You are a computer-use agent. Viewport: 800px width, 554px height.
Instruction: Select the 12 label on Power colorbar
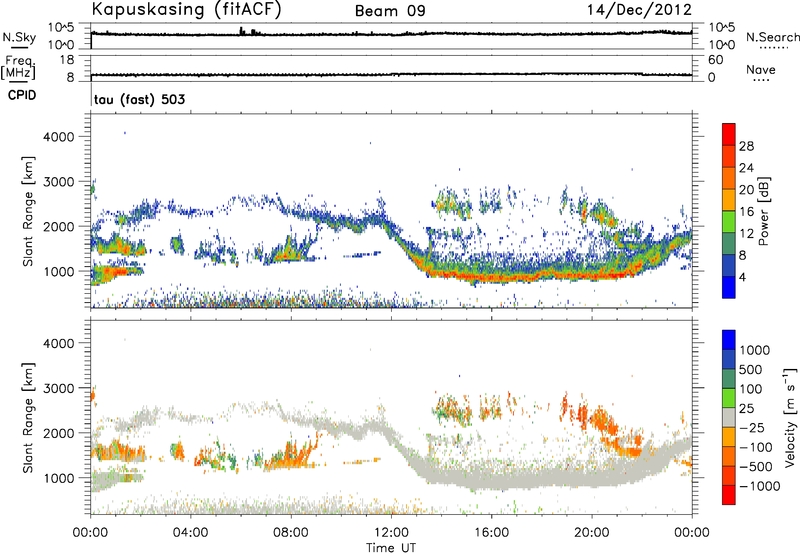tap(746, 234)
